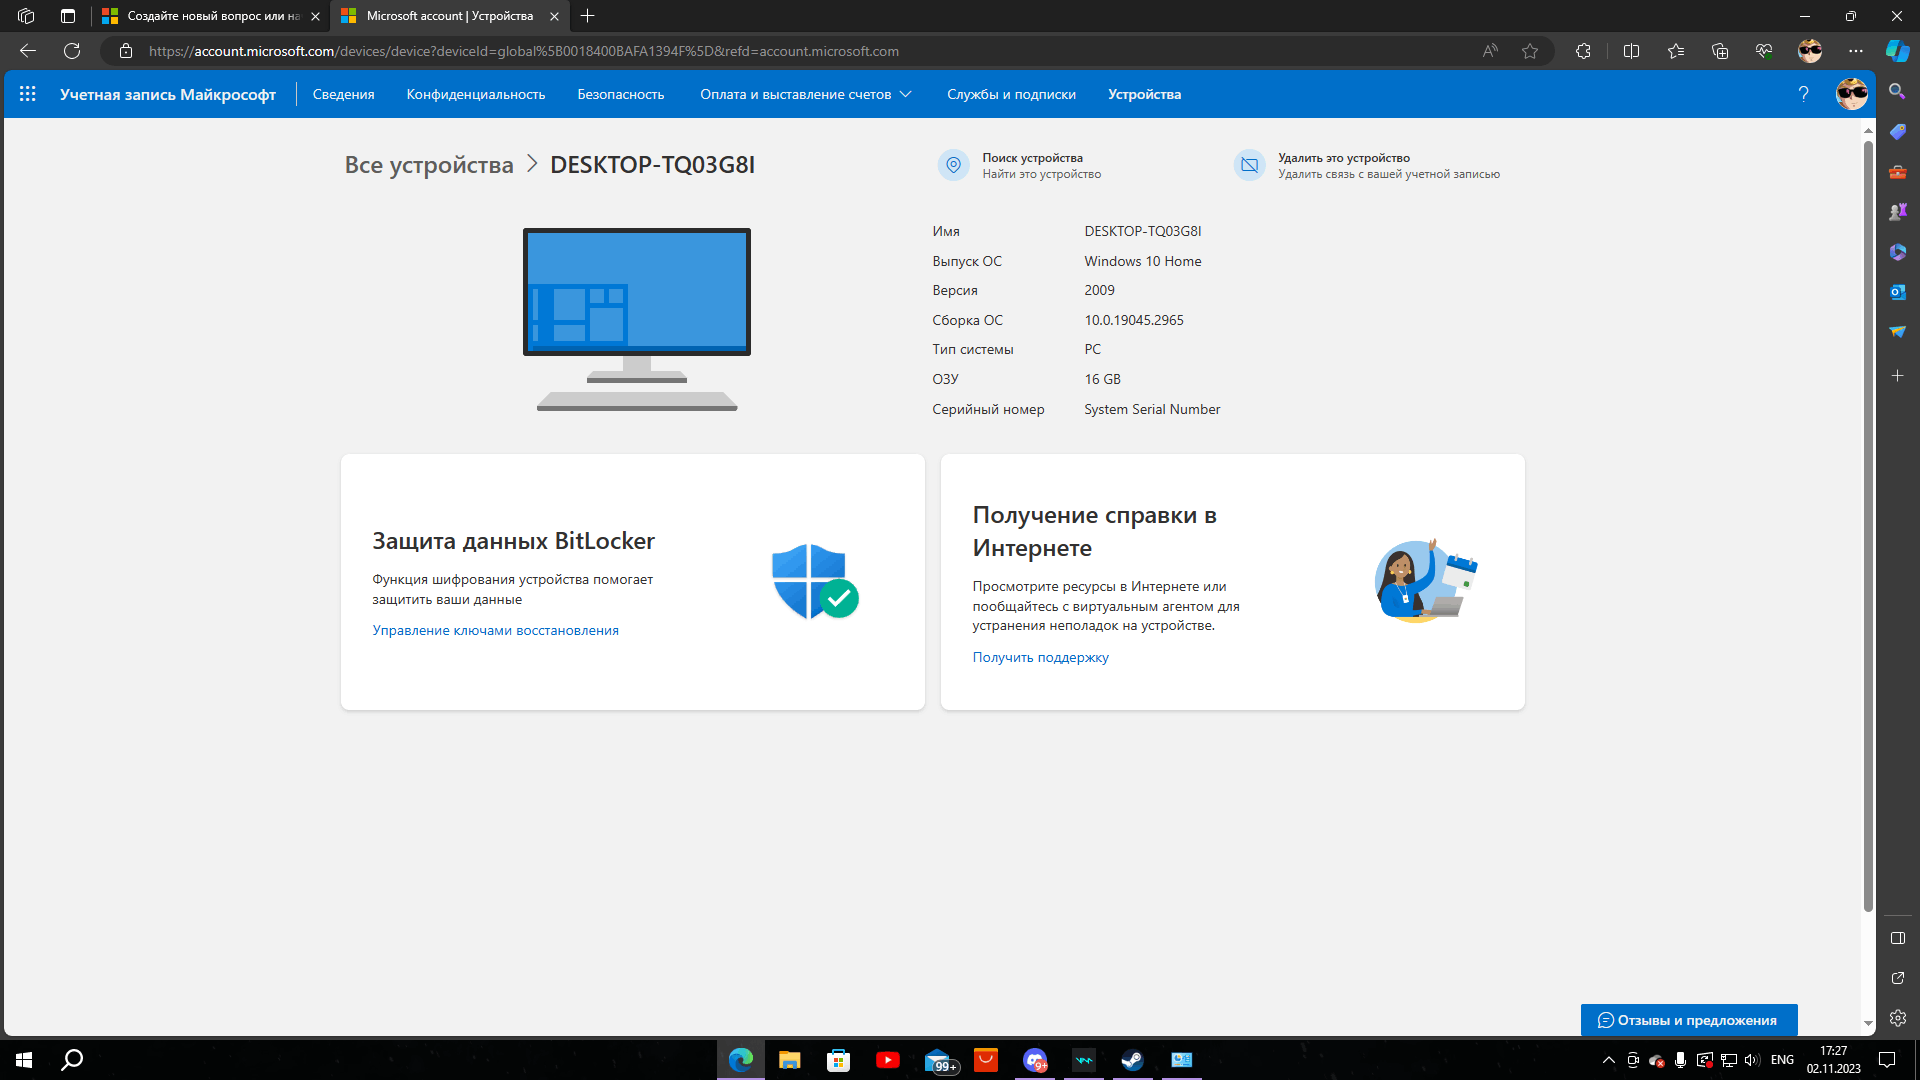Go back to the previous page
This screenshot has width=1920, height=1080.
(x=28, y=51)
